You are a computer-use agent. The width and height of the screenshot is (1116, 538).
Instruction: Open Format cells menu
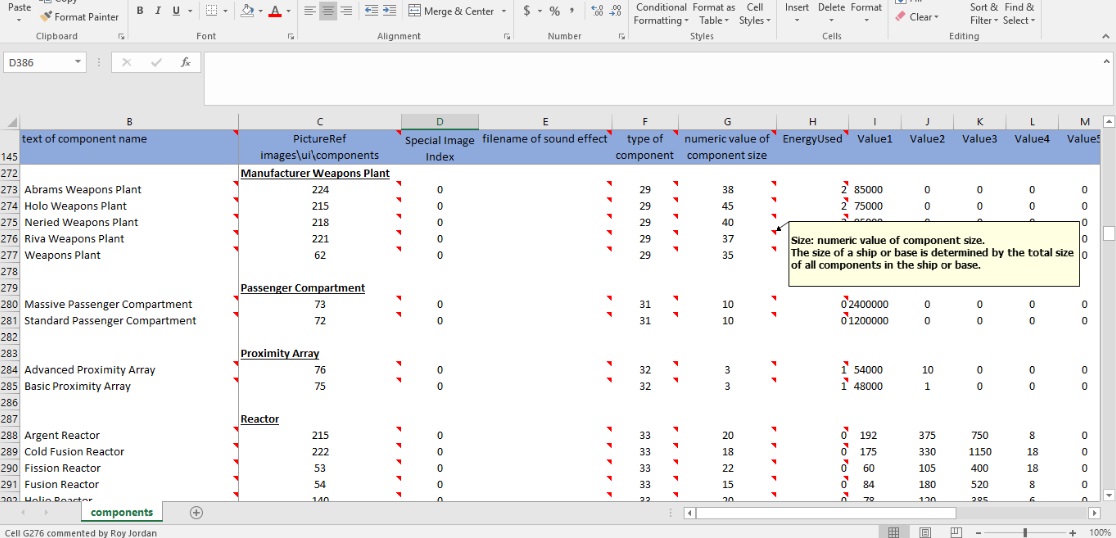(x=866, y=12)
